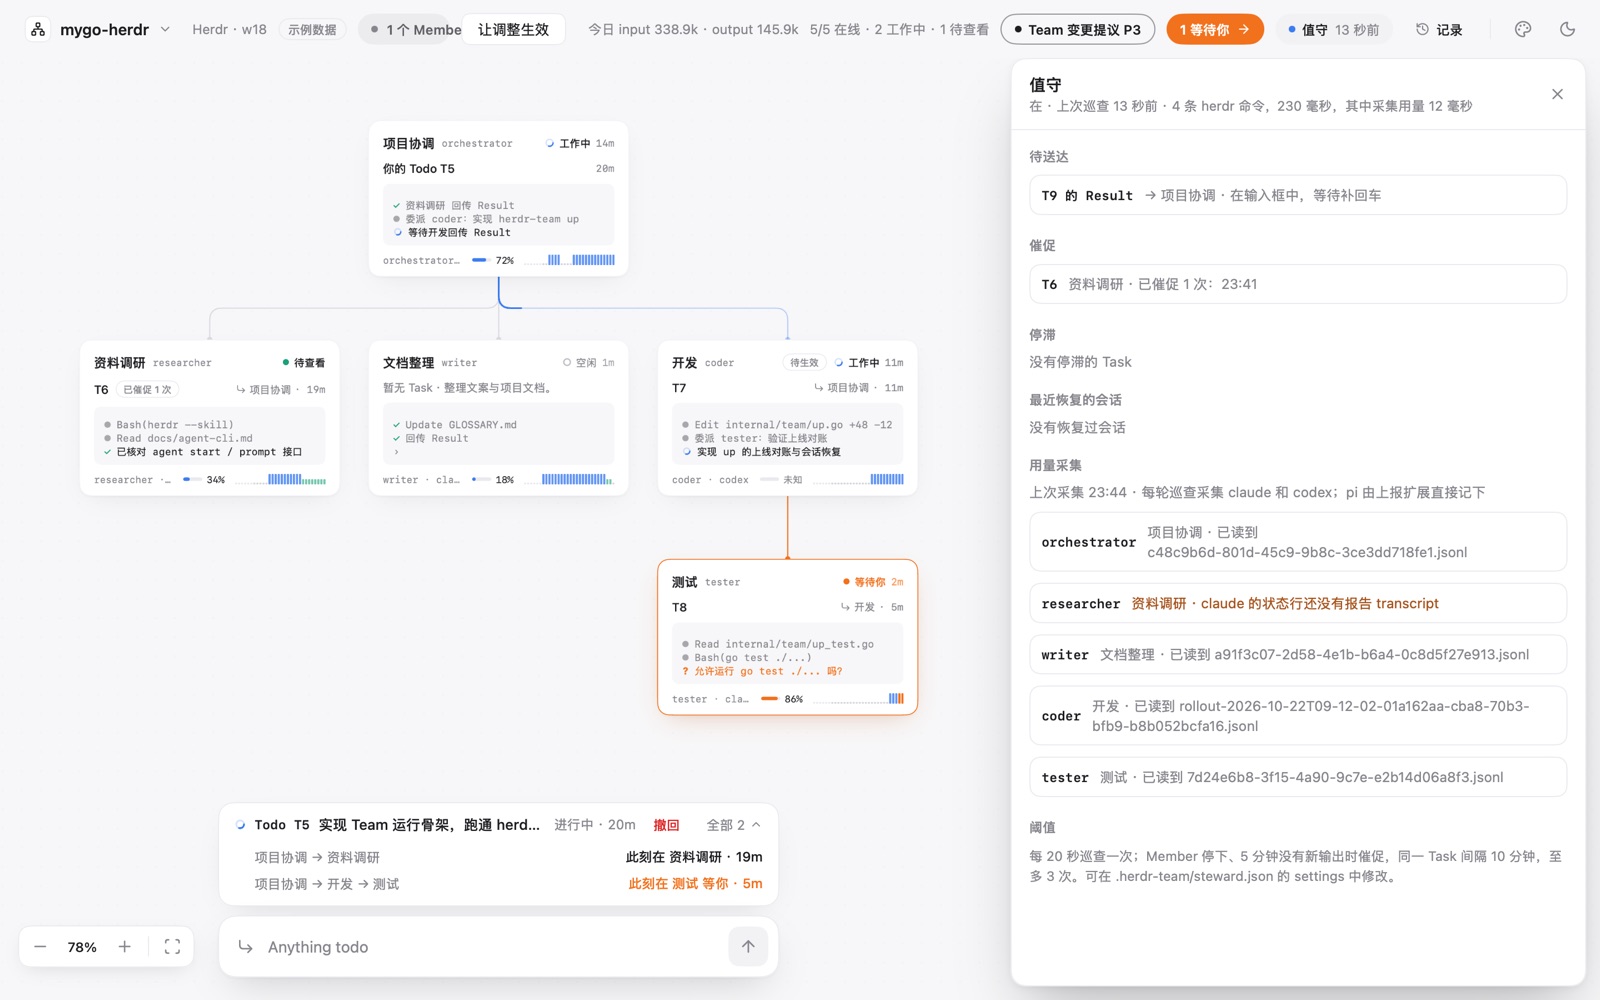
Task: Click 撤回 on Todo T5
Action: coord(666,825)
